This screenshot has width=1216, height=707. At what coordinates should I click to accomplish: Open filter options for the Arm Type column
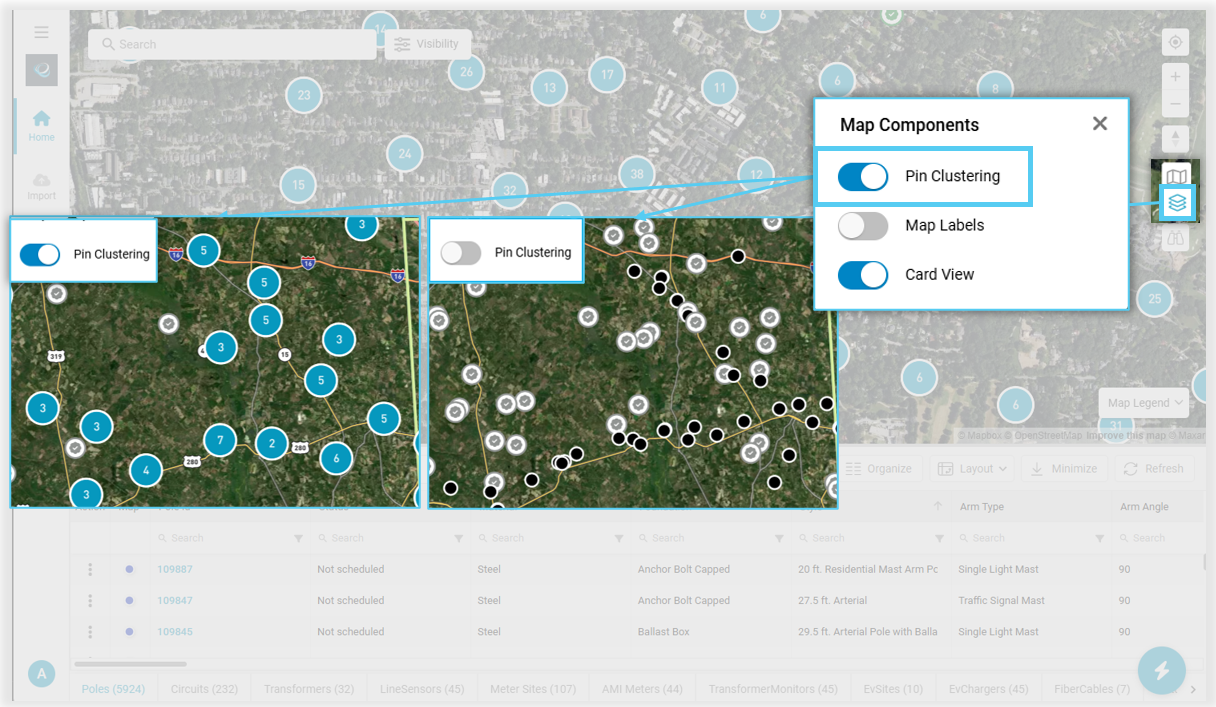click(x=1099, y=538)
